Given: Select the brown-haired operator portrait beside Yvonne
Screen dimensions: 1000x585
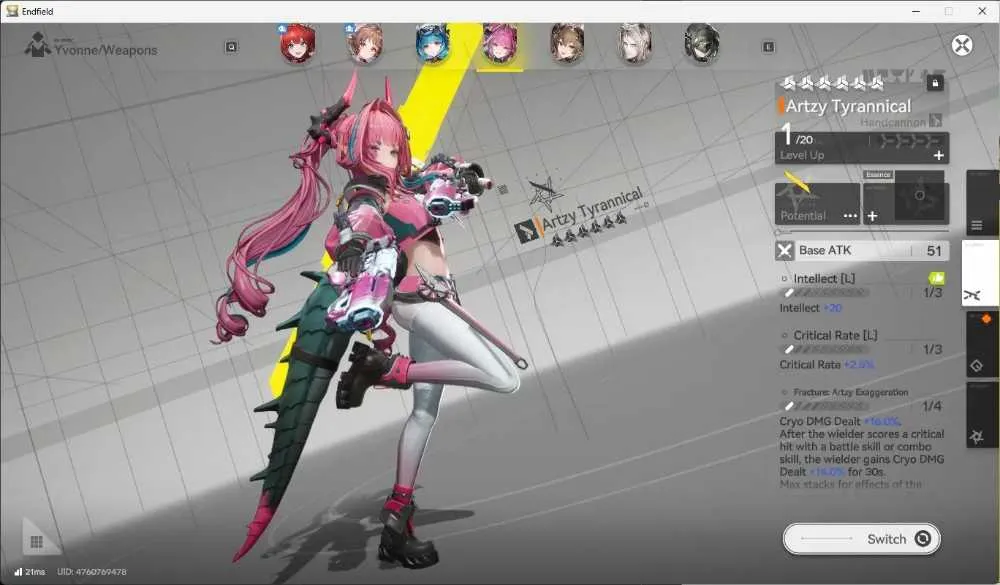Looking at the screenshot, I should (x=567, y=44).
